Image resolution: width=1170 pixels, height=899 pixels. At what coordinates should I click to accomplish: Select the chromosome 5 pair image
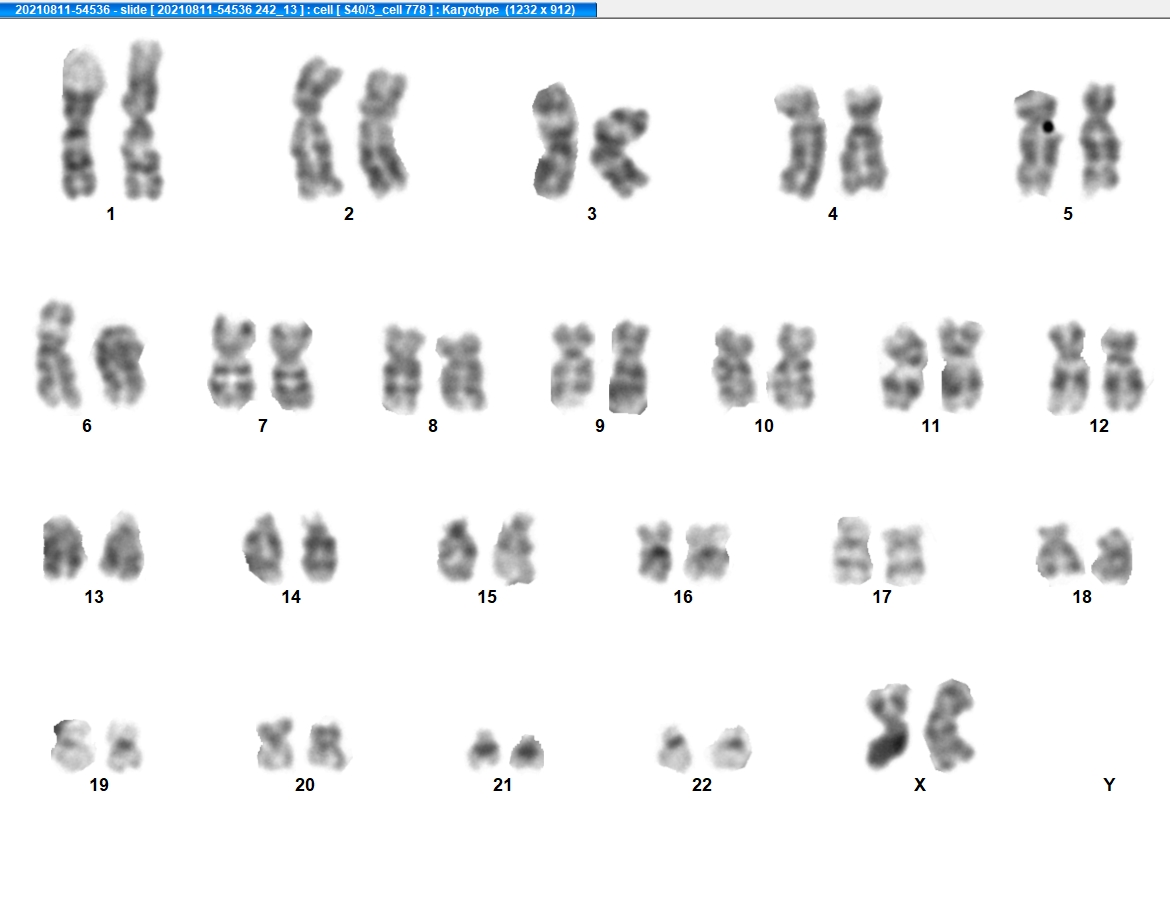pyautogui.click(x=1069, y=140)
